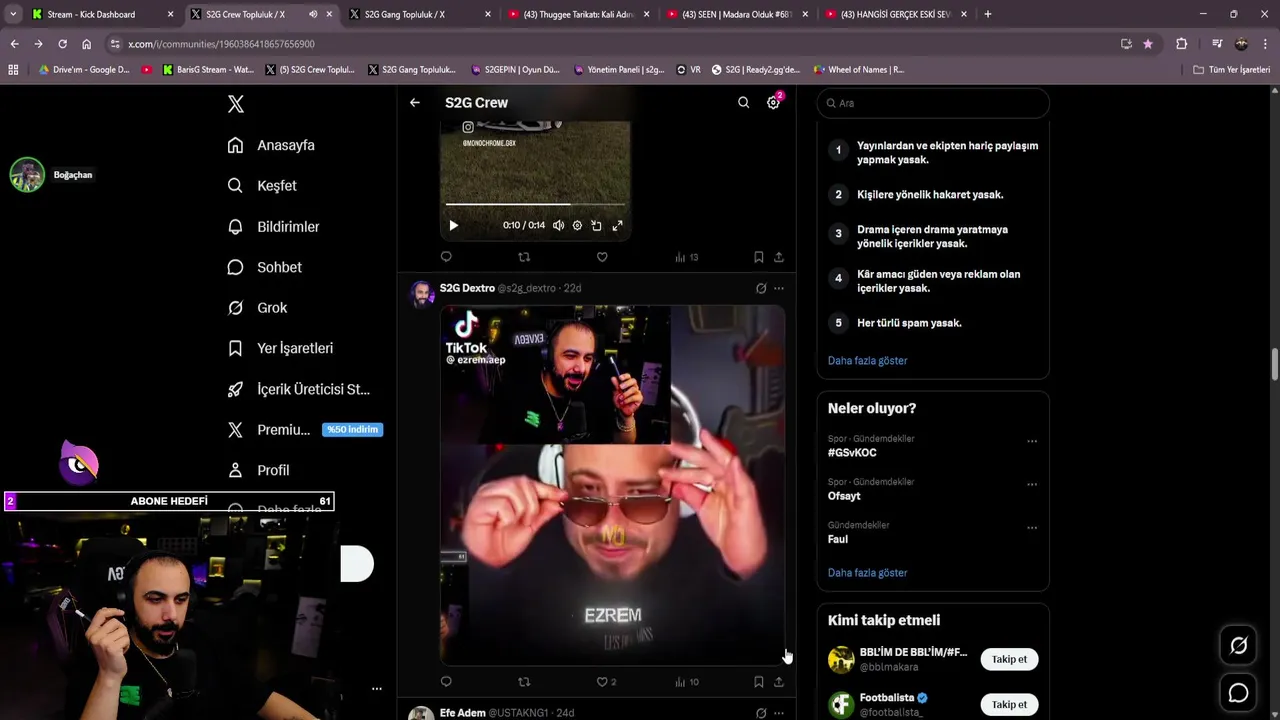Follow Footballista with Takip et
Screen dimensions: 1280x720
click(x=1009, y=704)
